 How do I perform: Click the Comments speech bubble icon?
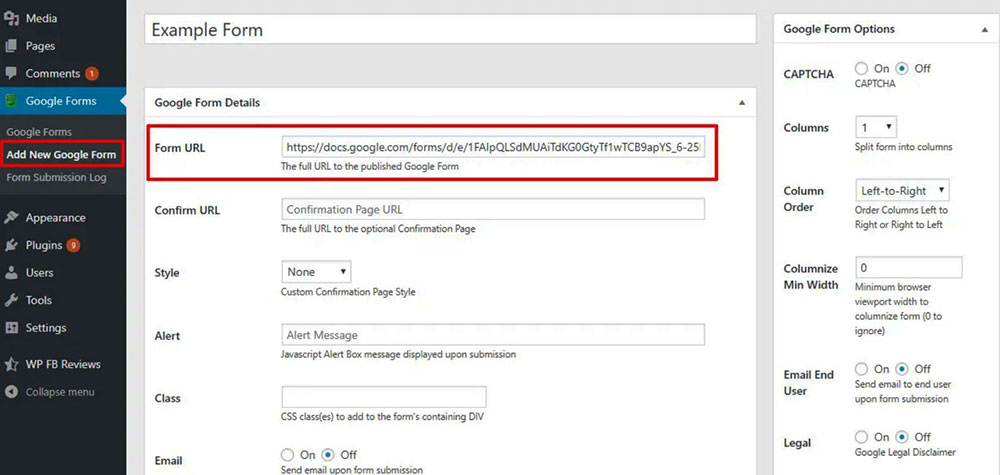tap(12, 74)
